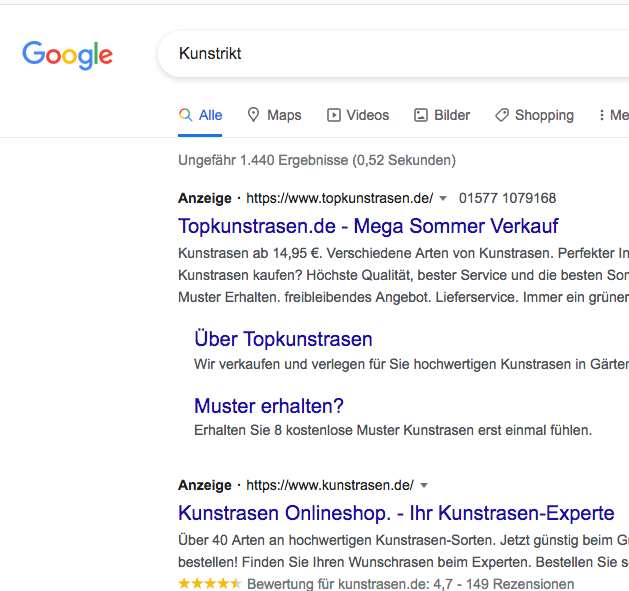Switch to the Maps tab
The height and width of the screenshot is (591, 629).
274,115
